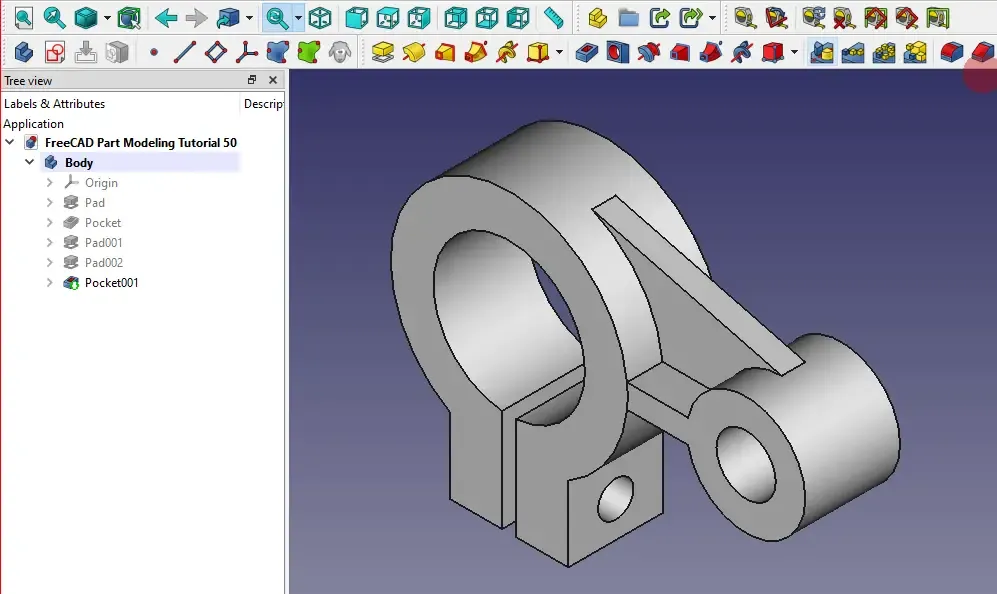This screenshot has height=594, width=997.
Task: Create a datum plane
Action: coord(215,52)
